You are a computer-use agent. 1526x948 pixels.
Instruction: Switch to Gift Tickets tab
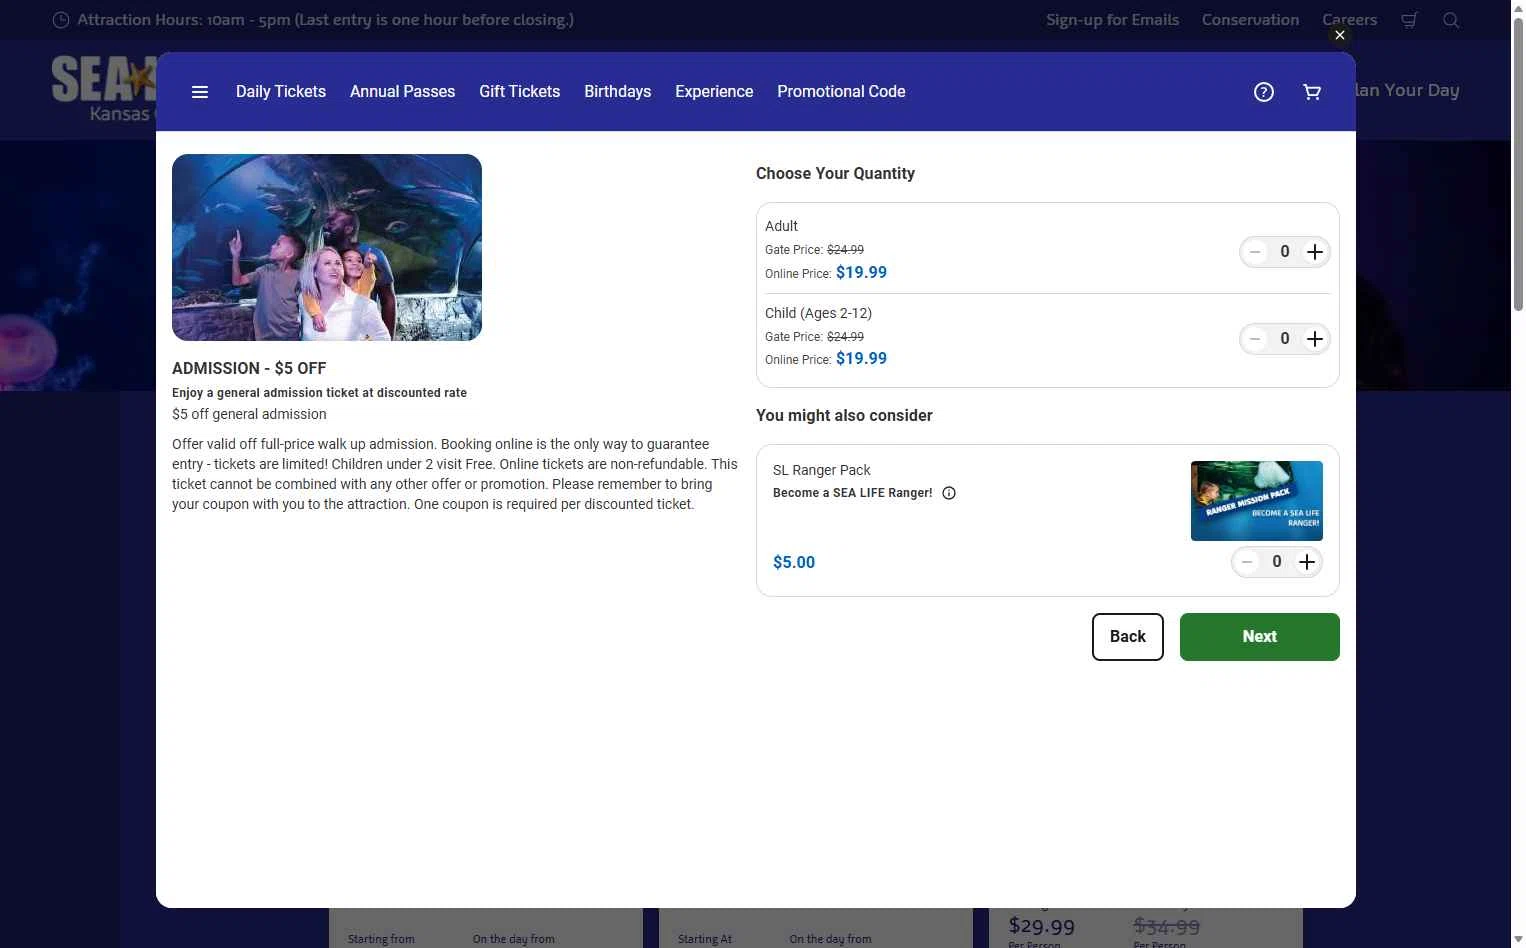(x=519, y=91)
